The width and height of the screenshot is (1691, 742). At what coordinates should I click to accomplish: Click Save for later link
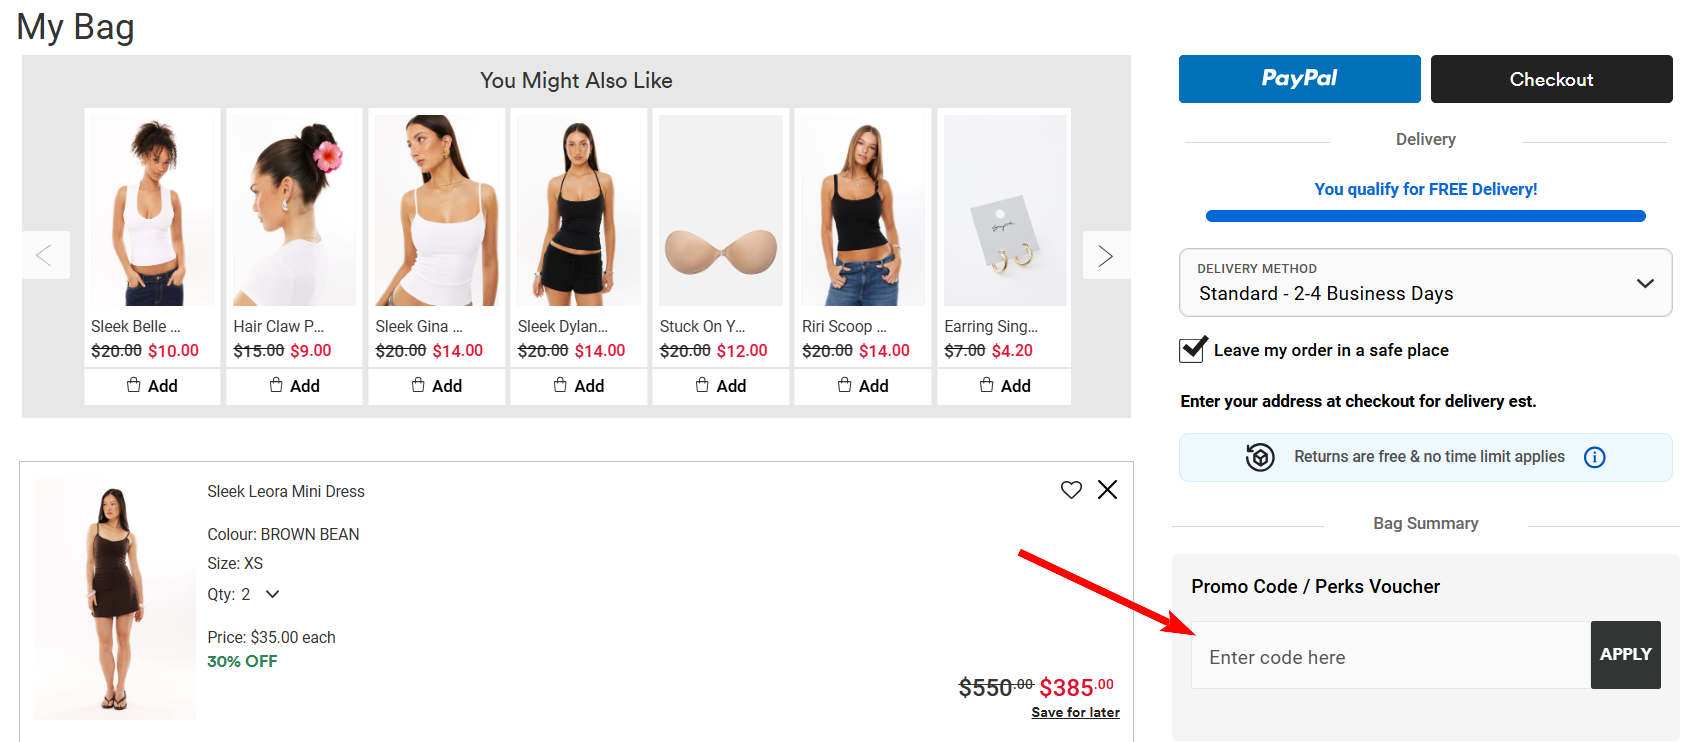1075,711
